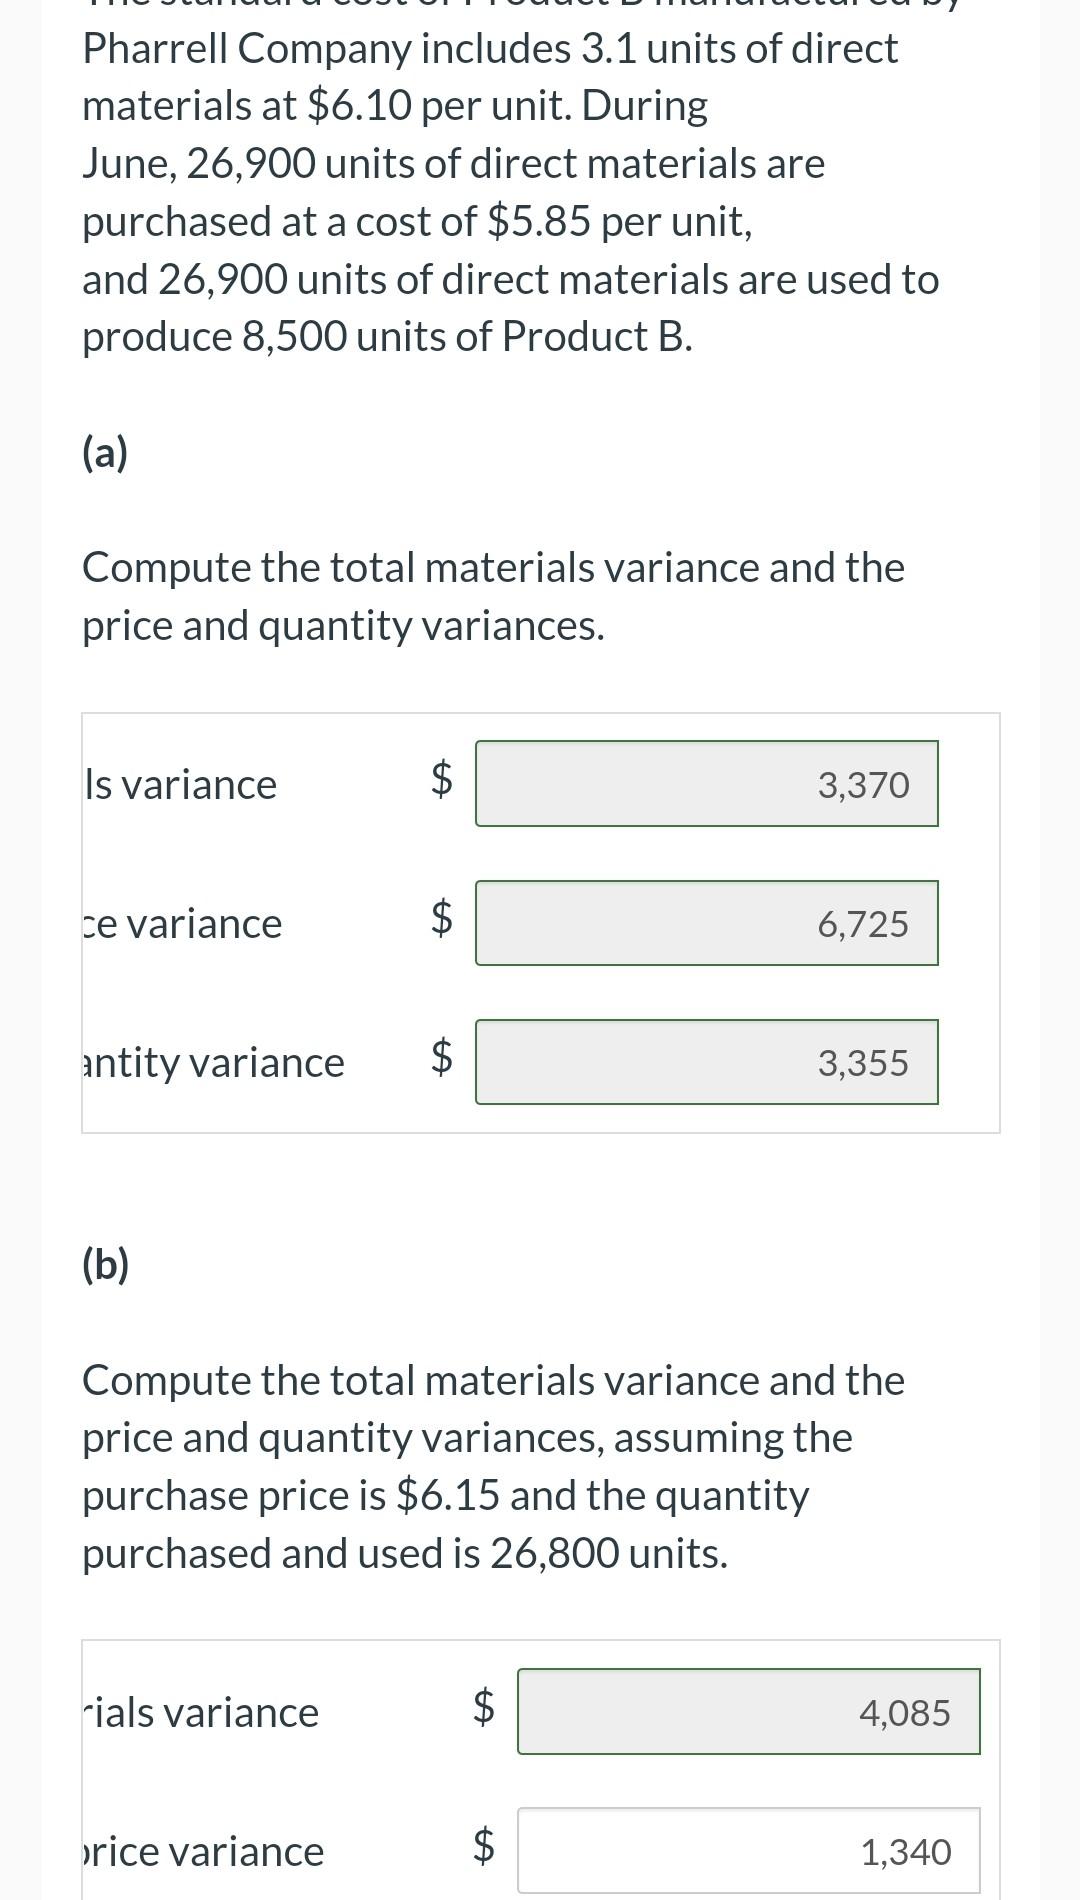Click the dollar sign beside the 1,340 field
The height and width of the screenshot is (1900, 1080).
[x=483, y=1845]
